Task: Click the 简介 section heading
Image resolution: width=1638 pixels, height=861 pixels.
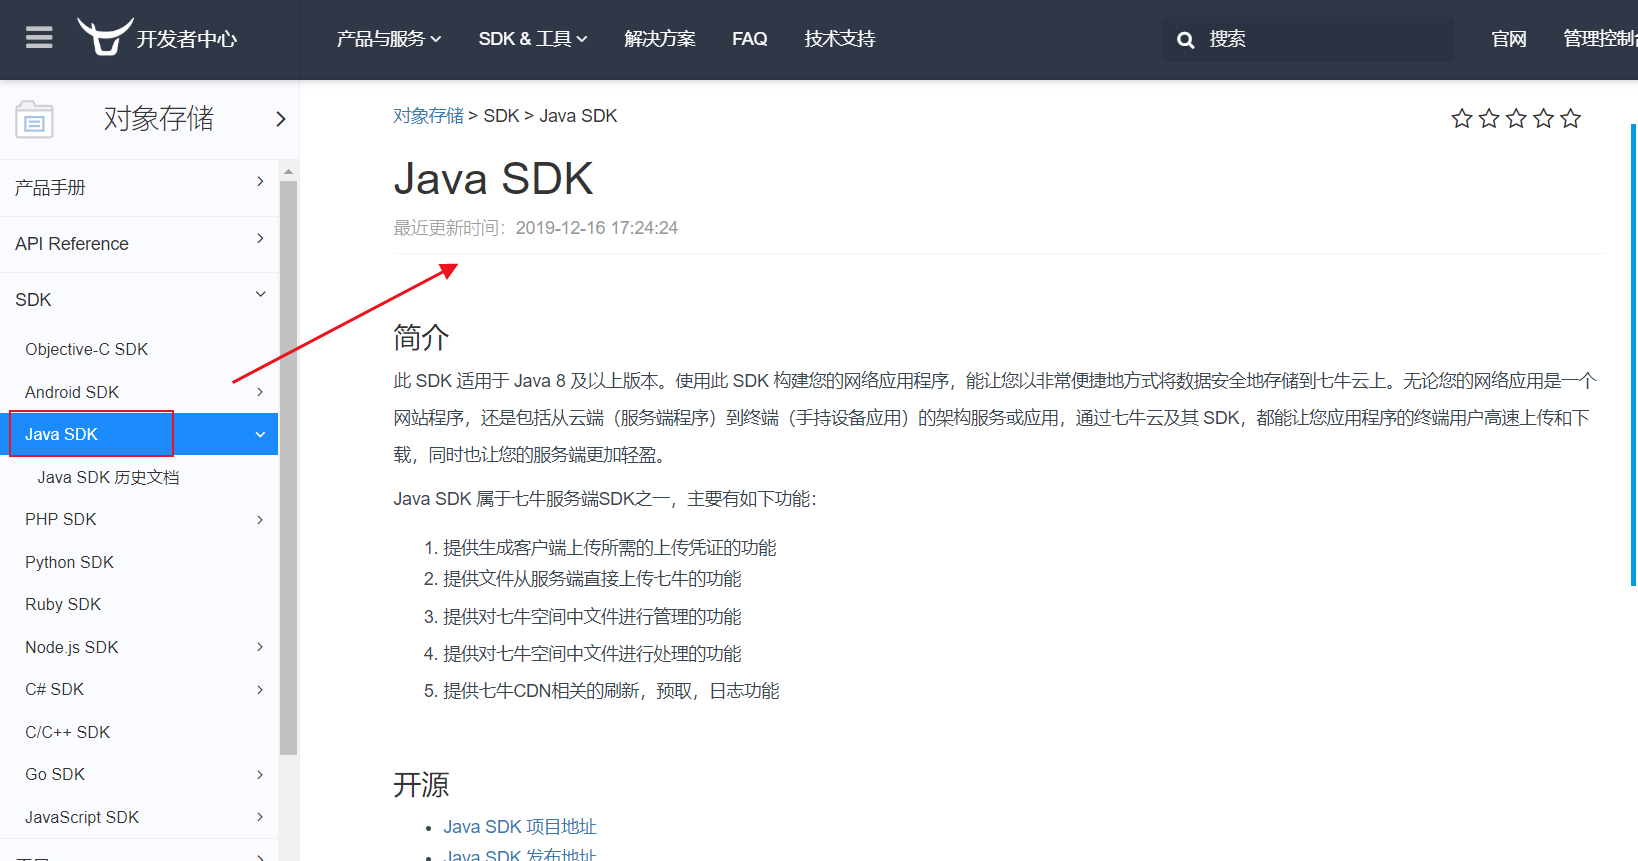Action: (x=421, y=337)
